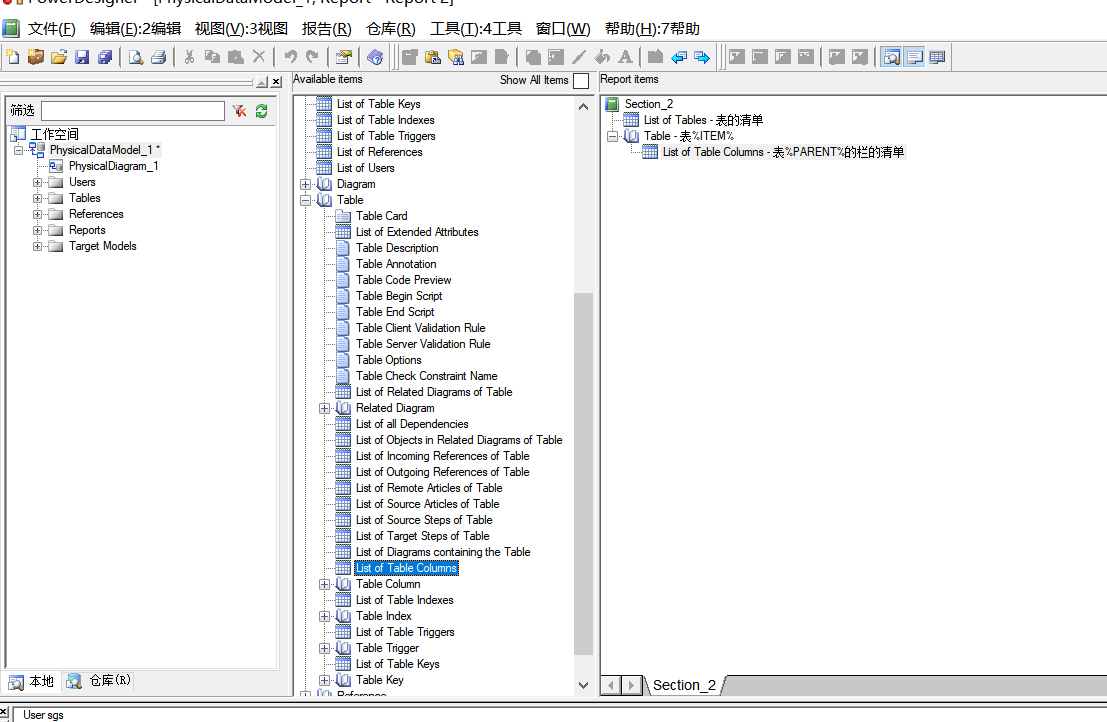Click the Available items scrollbar thumb

tap(583, 474)
